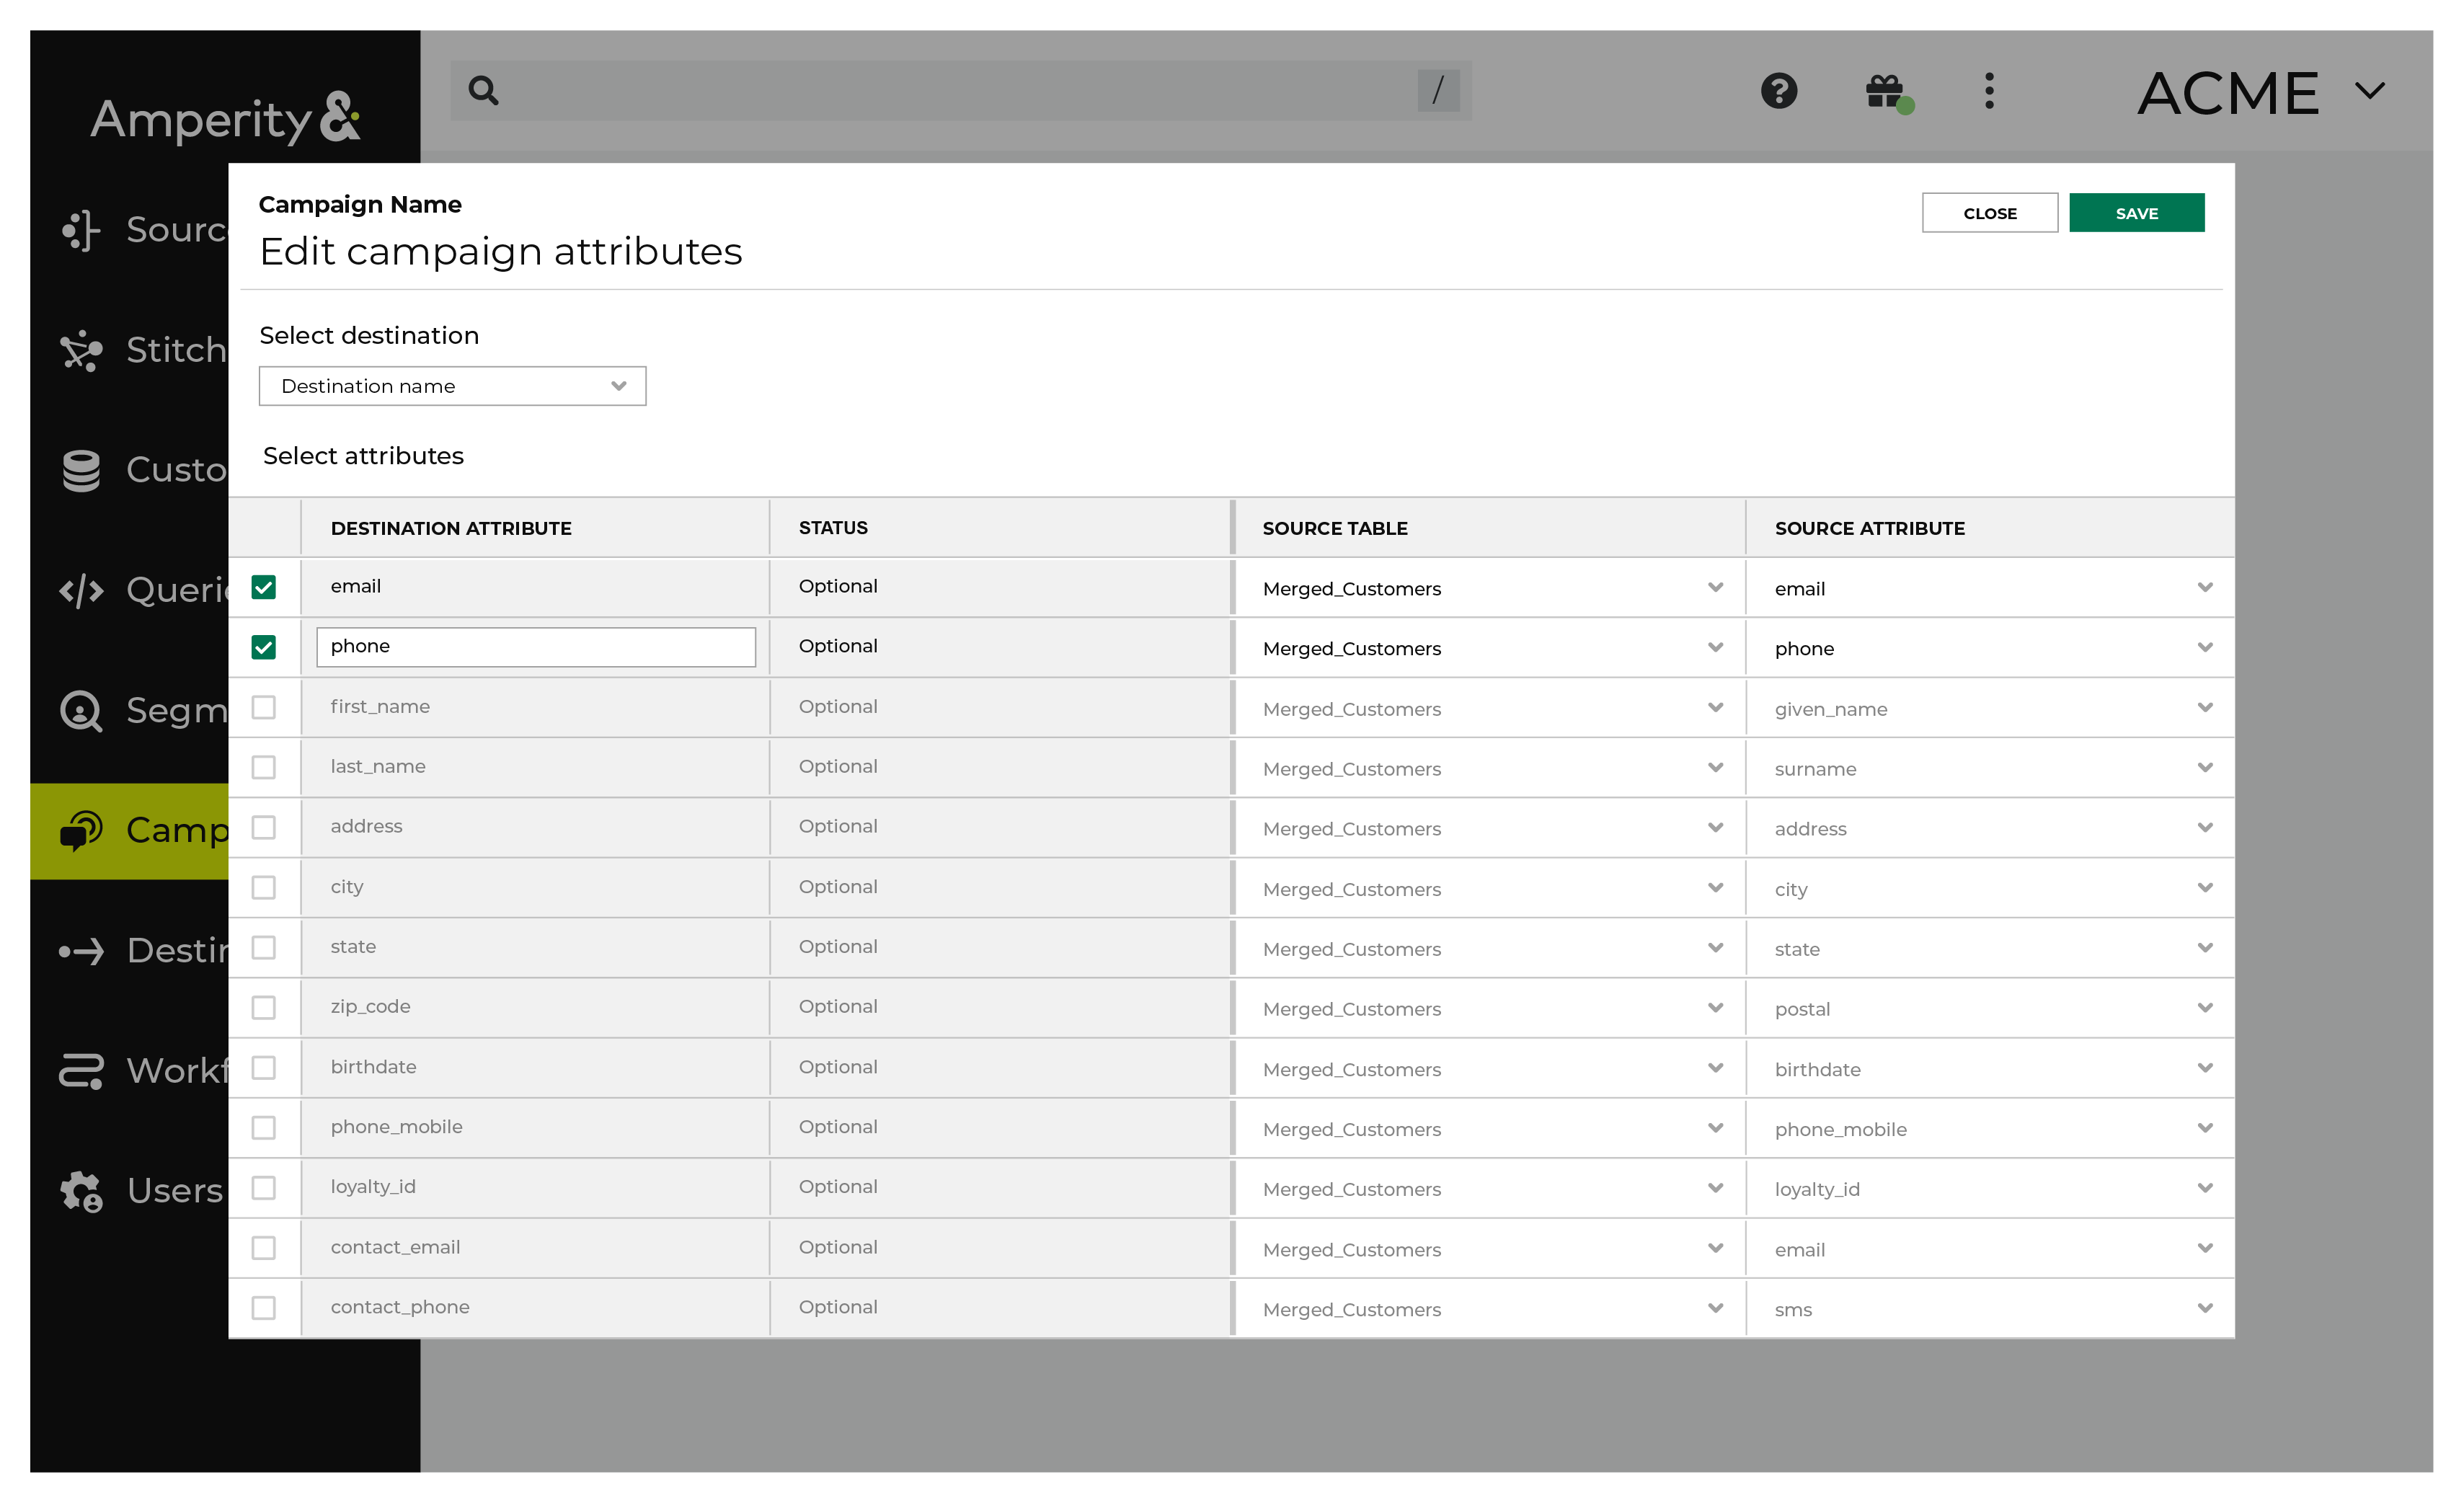Go to Queries in the sidebar
Image resolution: width=2464 pixels, height=1503 pixels.
(x=176, y=590)
